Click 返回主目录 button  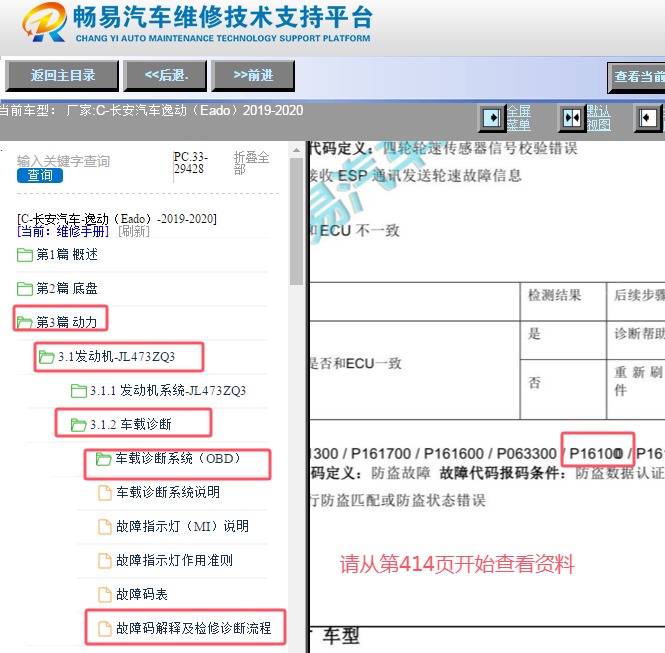pyautogui.click(x=62, y=76)
